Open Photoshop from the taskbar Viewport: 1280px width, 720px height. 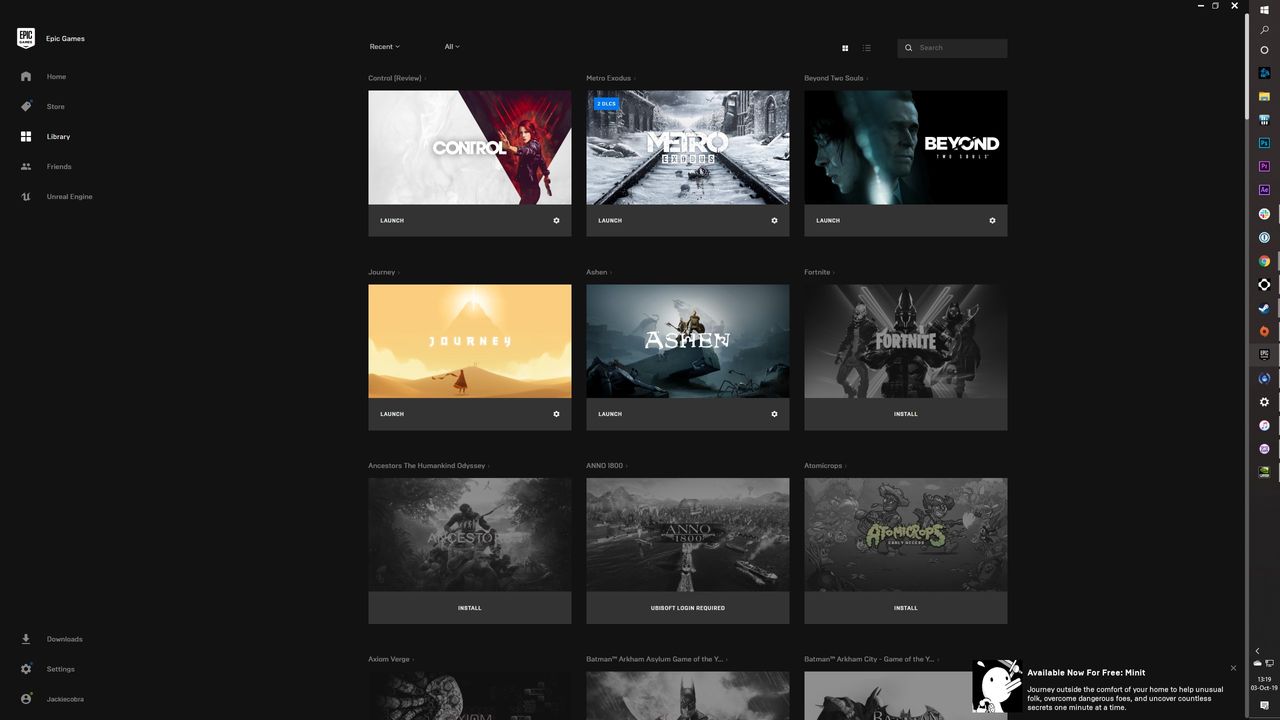(x=1264, y=143)
